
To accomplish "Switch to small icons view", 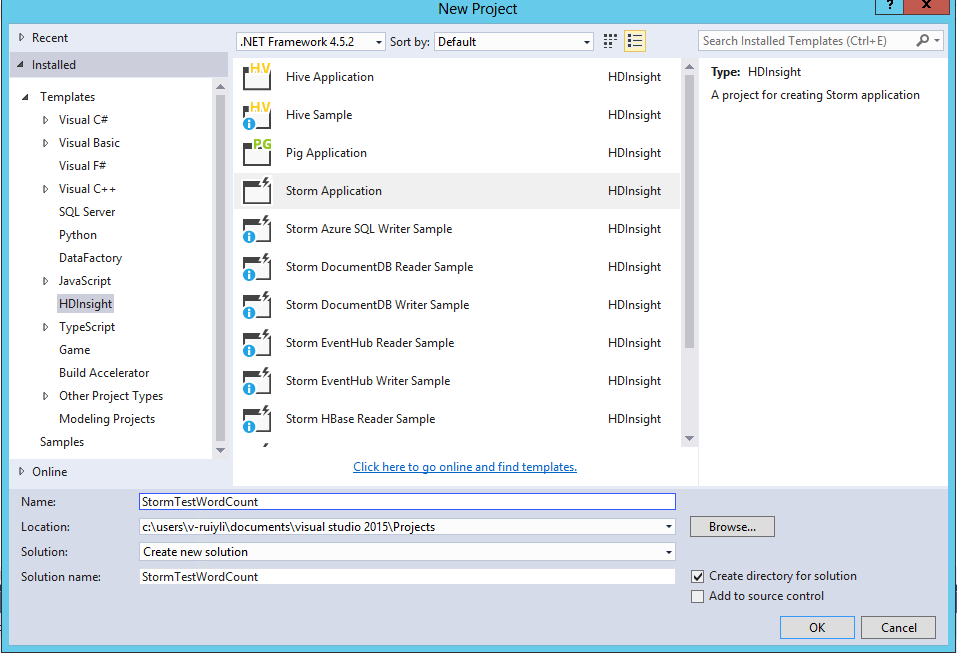I will coord(611,41).
